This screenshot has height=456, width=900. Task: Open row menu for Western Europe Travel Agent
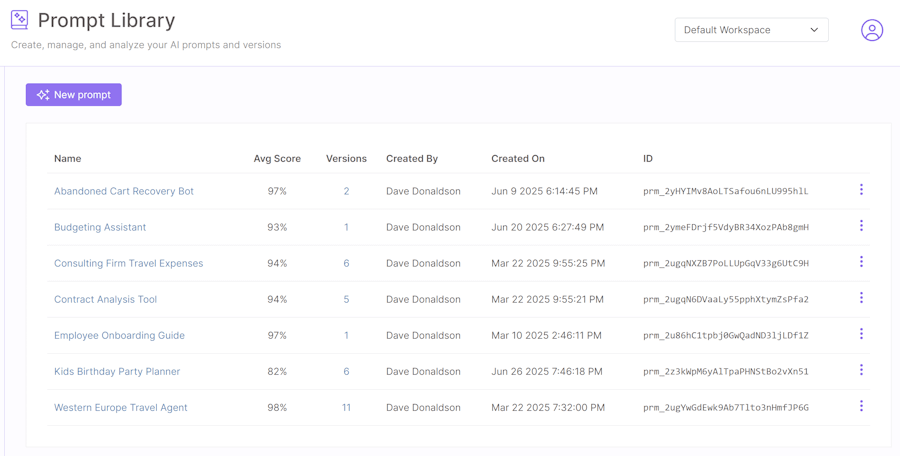point(861,406)
